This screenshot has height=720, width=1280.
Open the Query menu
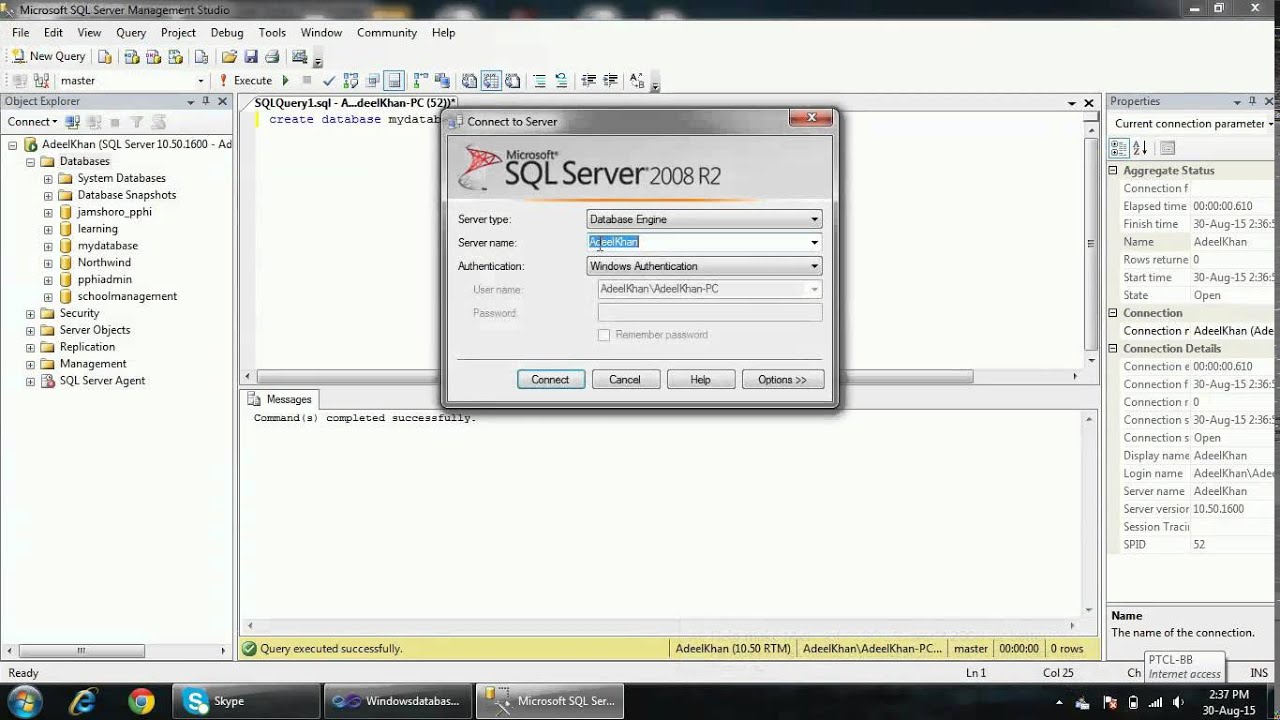click(131, 32)
